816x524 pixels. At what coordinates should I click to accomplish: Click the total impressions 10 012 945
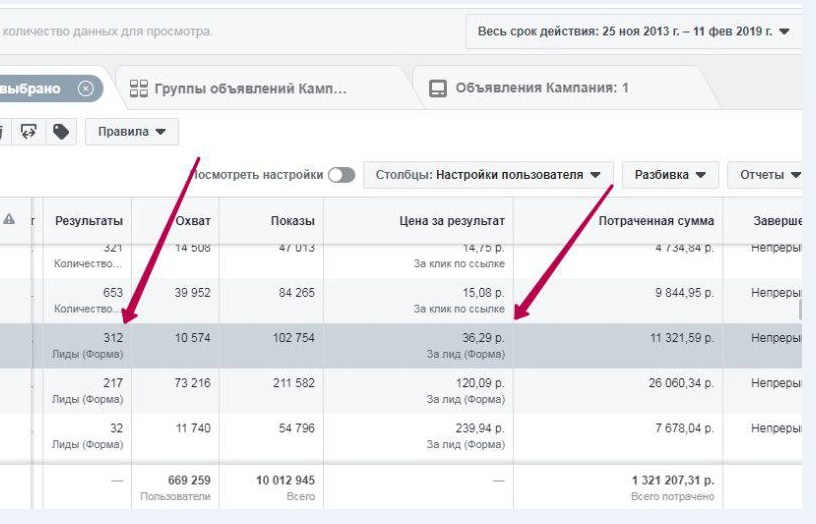(x=285, y=480)
